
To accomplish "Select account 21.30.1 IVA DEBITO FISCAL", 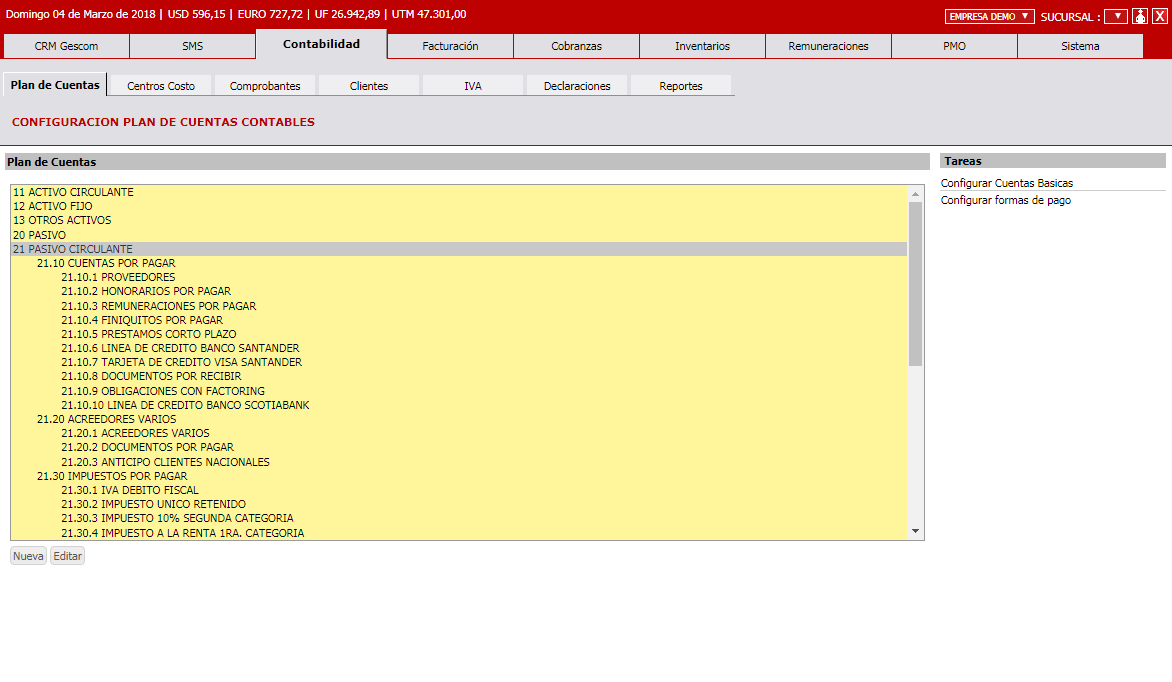I will click(130, 490).
